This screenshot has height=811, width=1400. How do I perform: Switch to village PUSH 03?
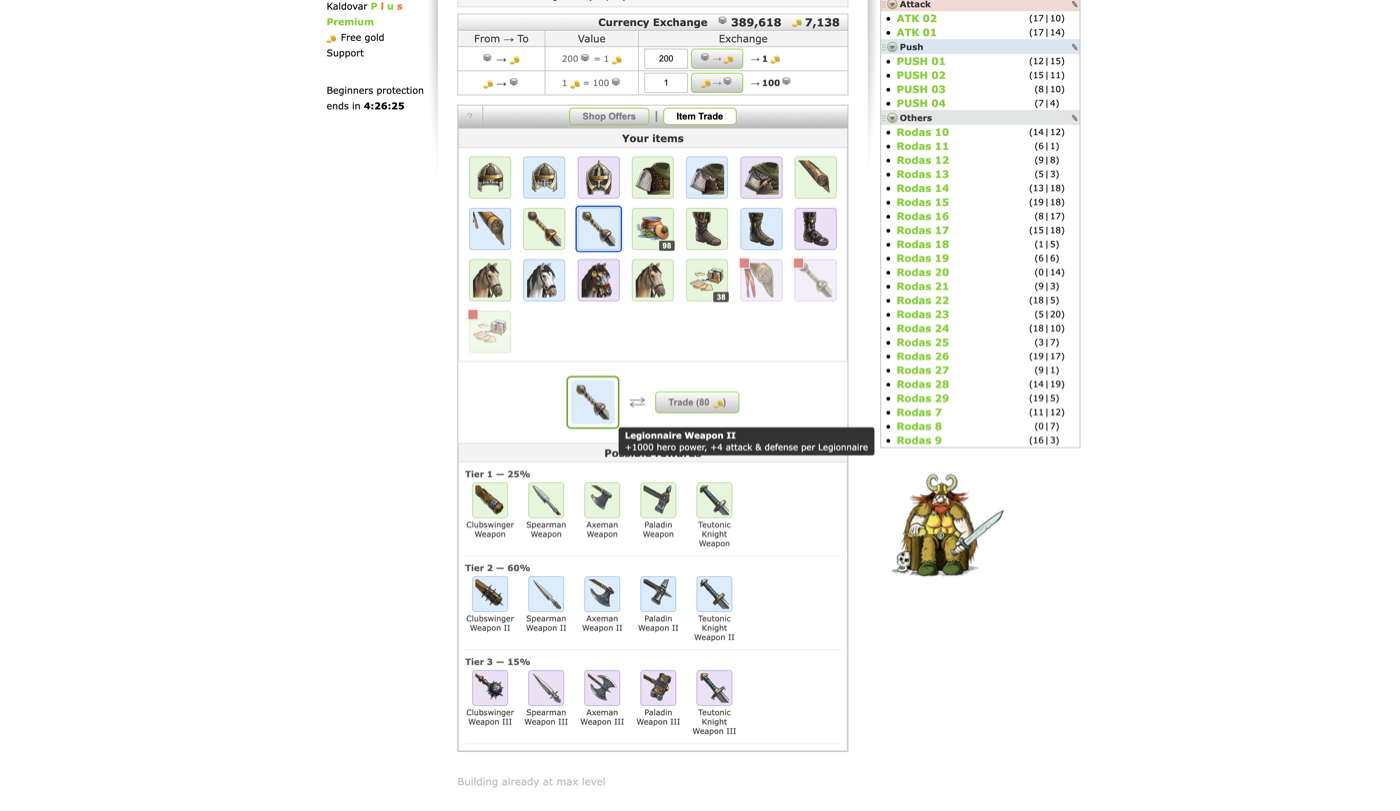tap(921, 90)
